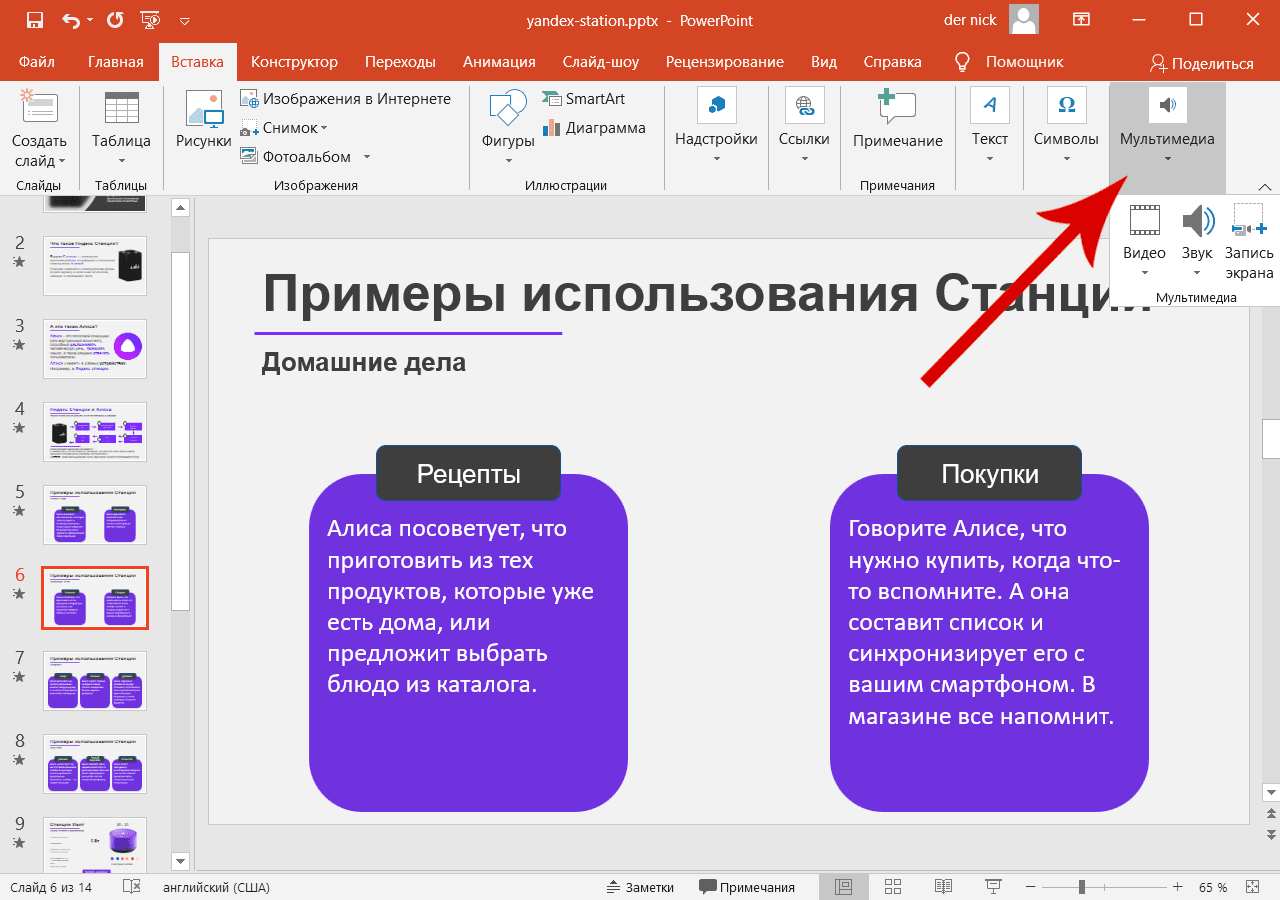Open the Текст group dropdown
The width and height of the screenshot is (1280, 900).
(x=990, y=127)
